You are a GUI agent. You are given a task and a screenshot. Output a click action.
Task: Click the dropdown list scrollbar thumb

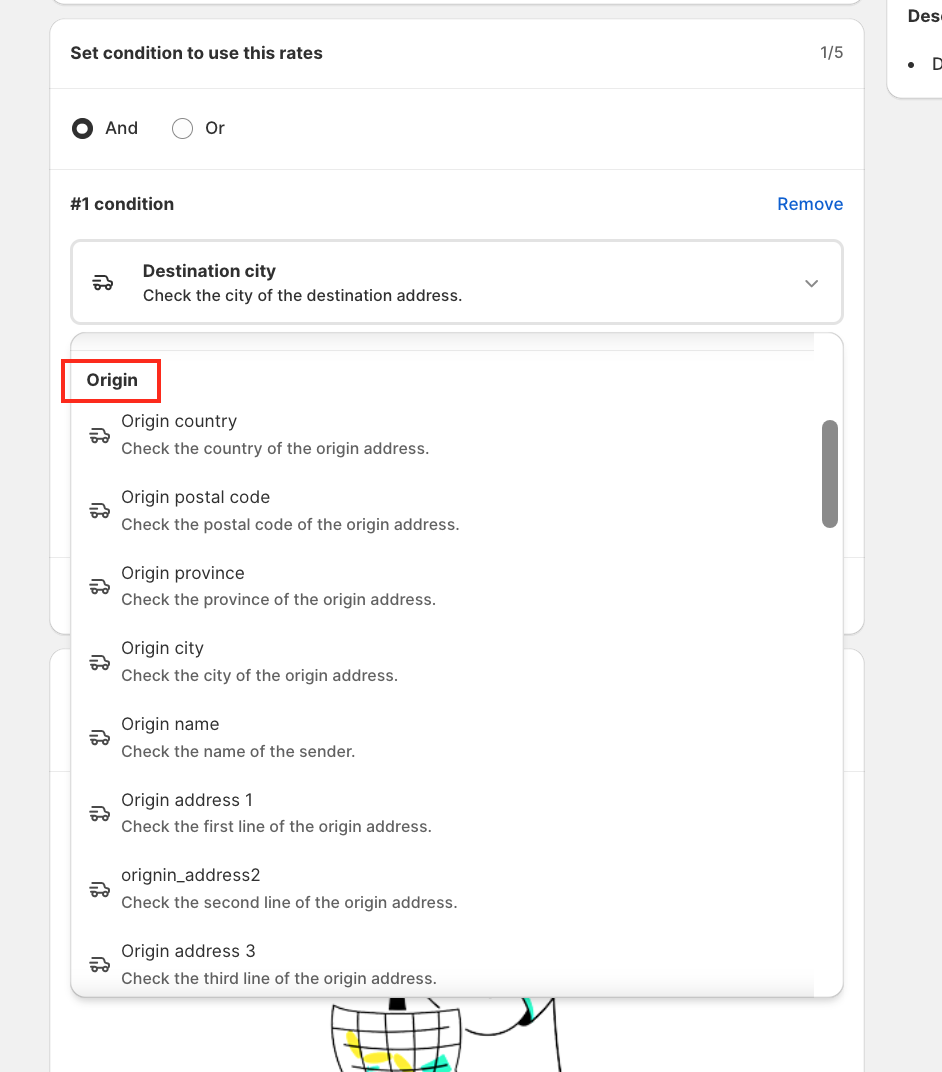(829, 473)
